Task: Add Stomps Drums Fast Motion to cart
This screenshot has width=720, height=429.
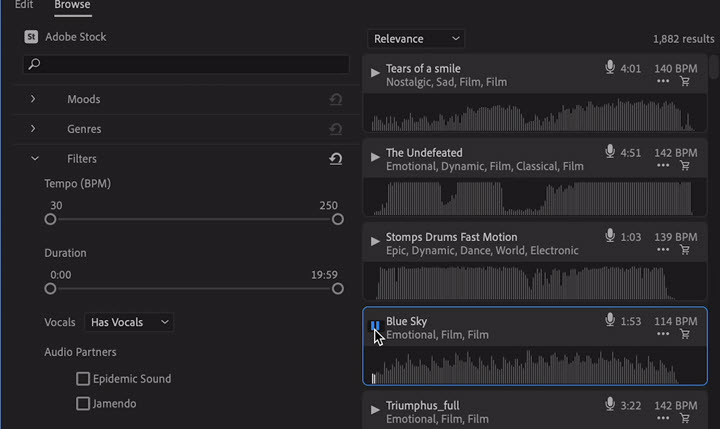Action: (x=685, y=250)
